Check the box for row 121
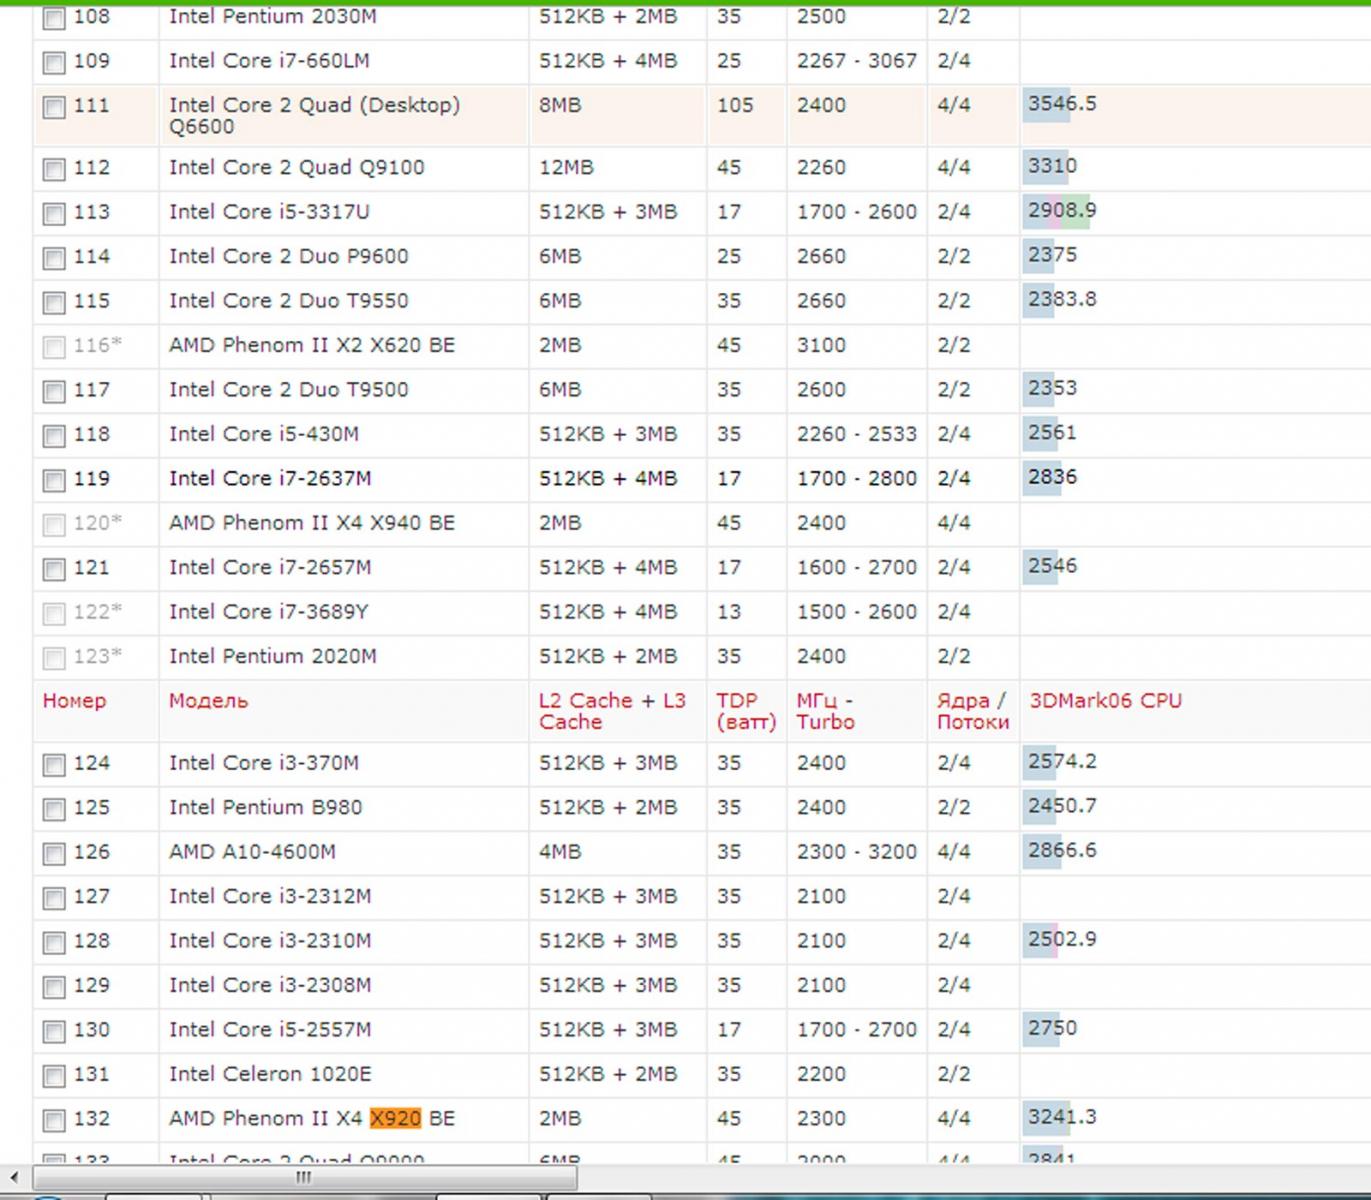Viewport: 1371px width, 1200px height. [54, 569]
